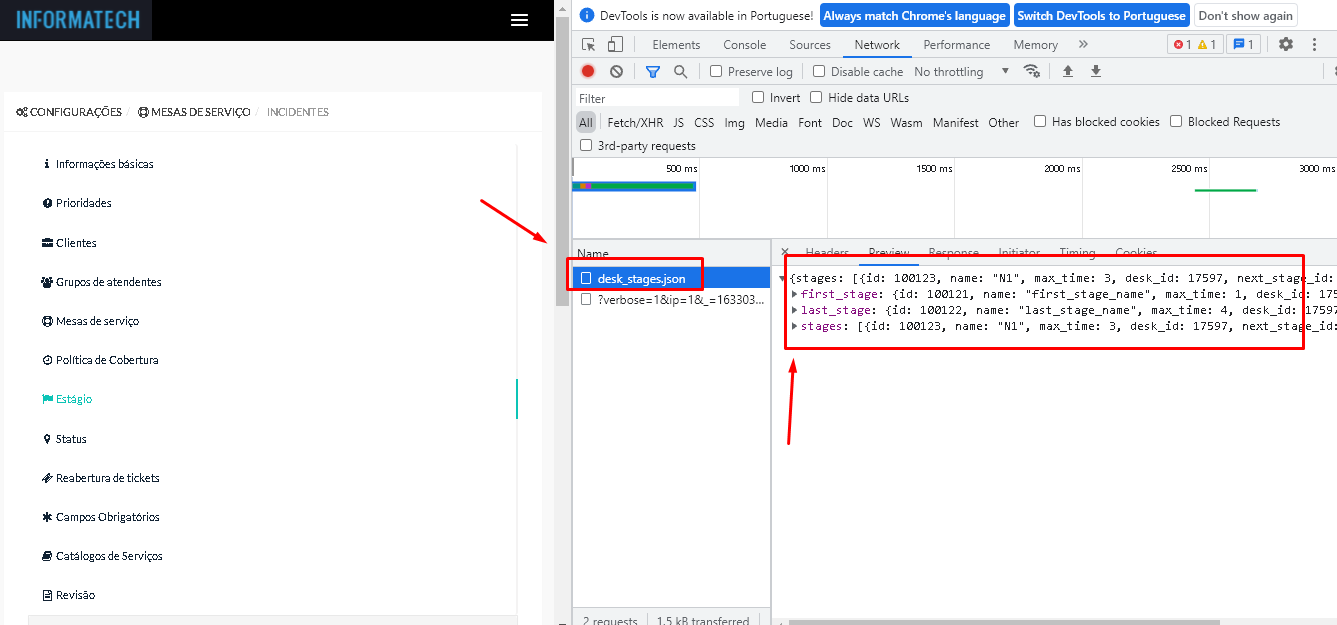Screen dimensions: 1337x625
Task: Close the request details panel
Action: (785, 252)
